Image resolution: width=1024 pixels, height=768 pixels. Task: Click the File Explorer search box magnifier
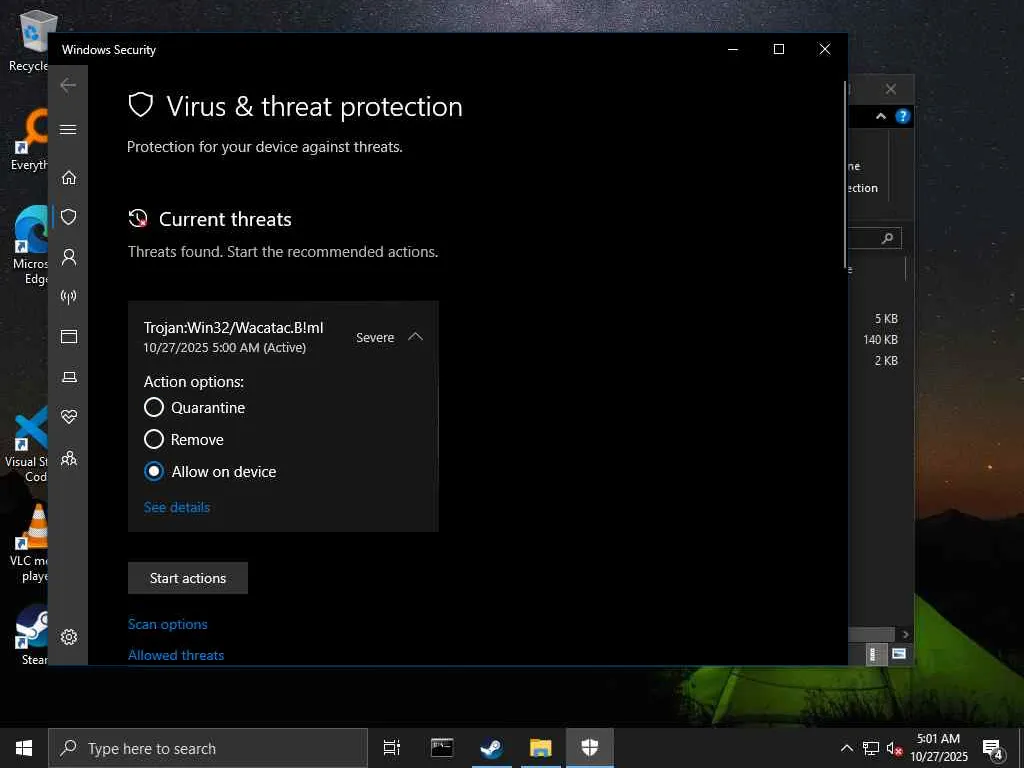887,238
